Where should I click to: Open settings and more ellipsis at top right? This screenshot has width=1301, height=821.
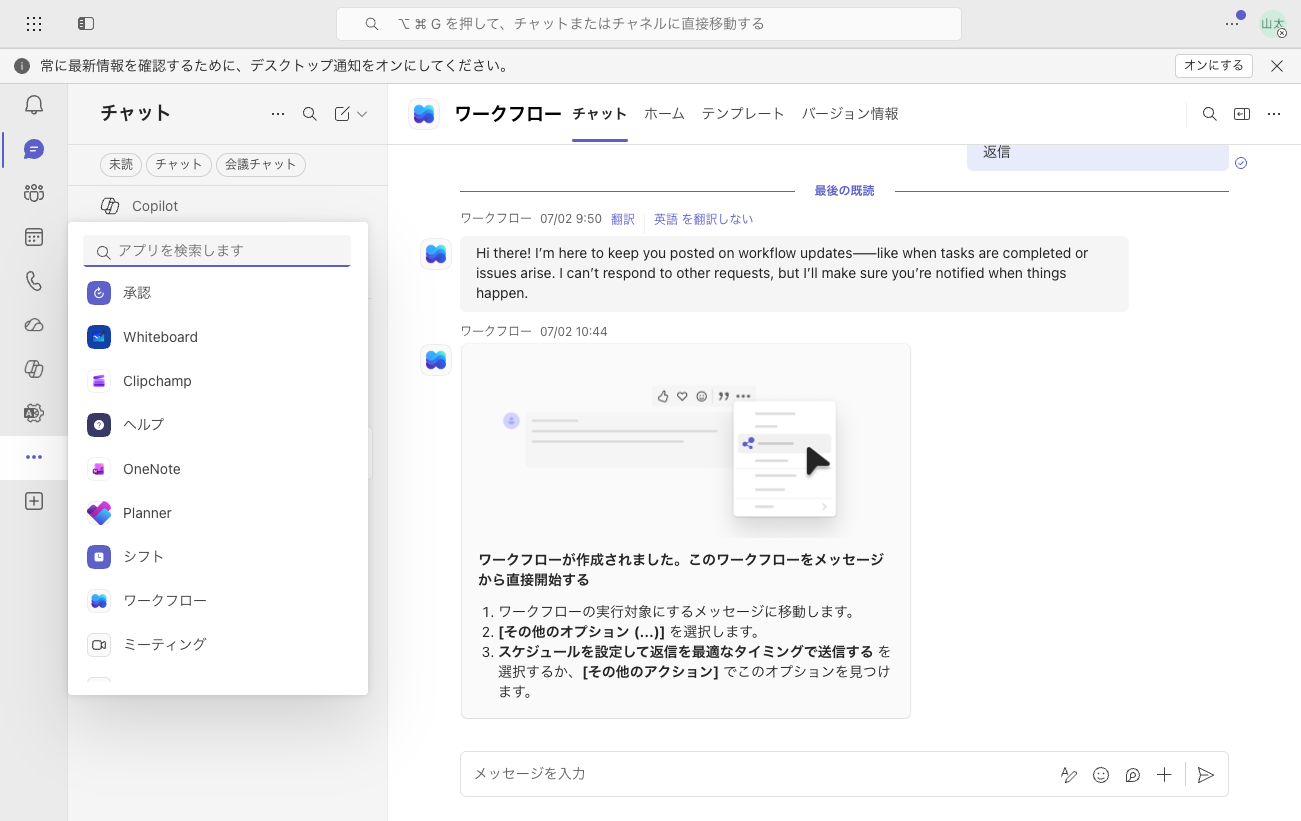coord(1232,23)
